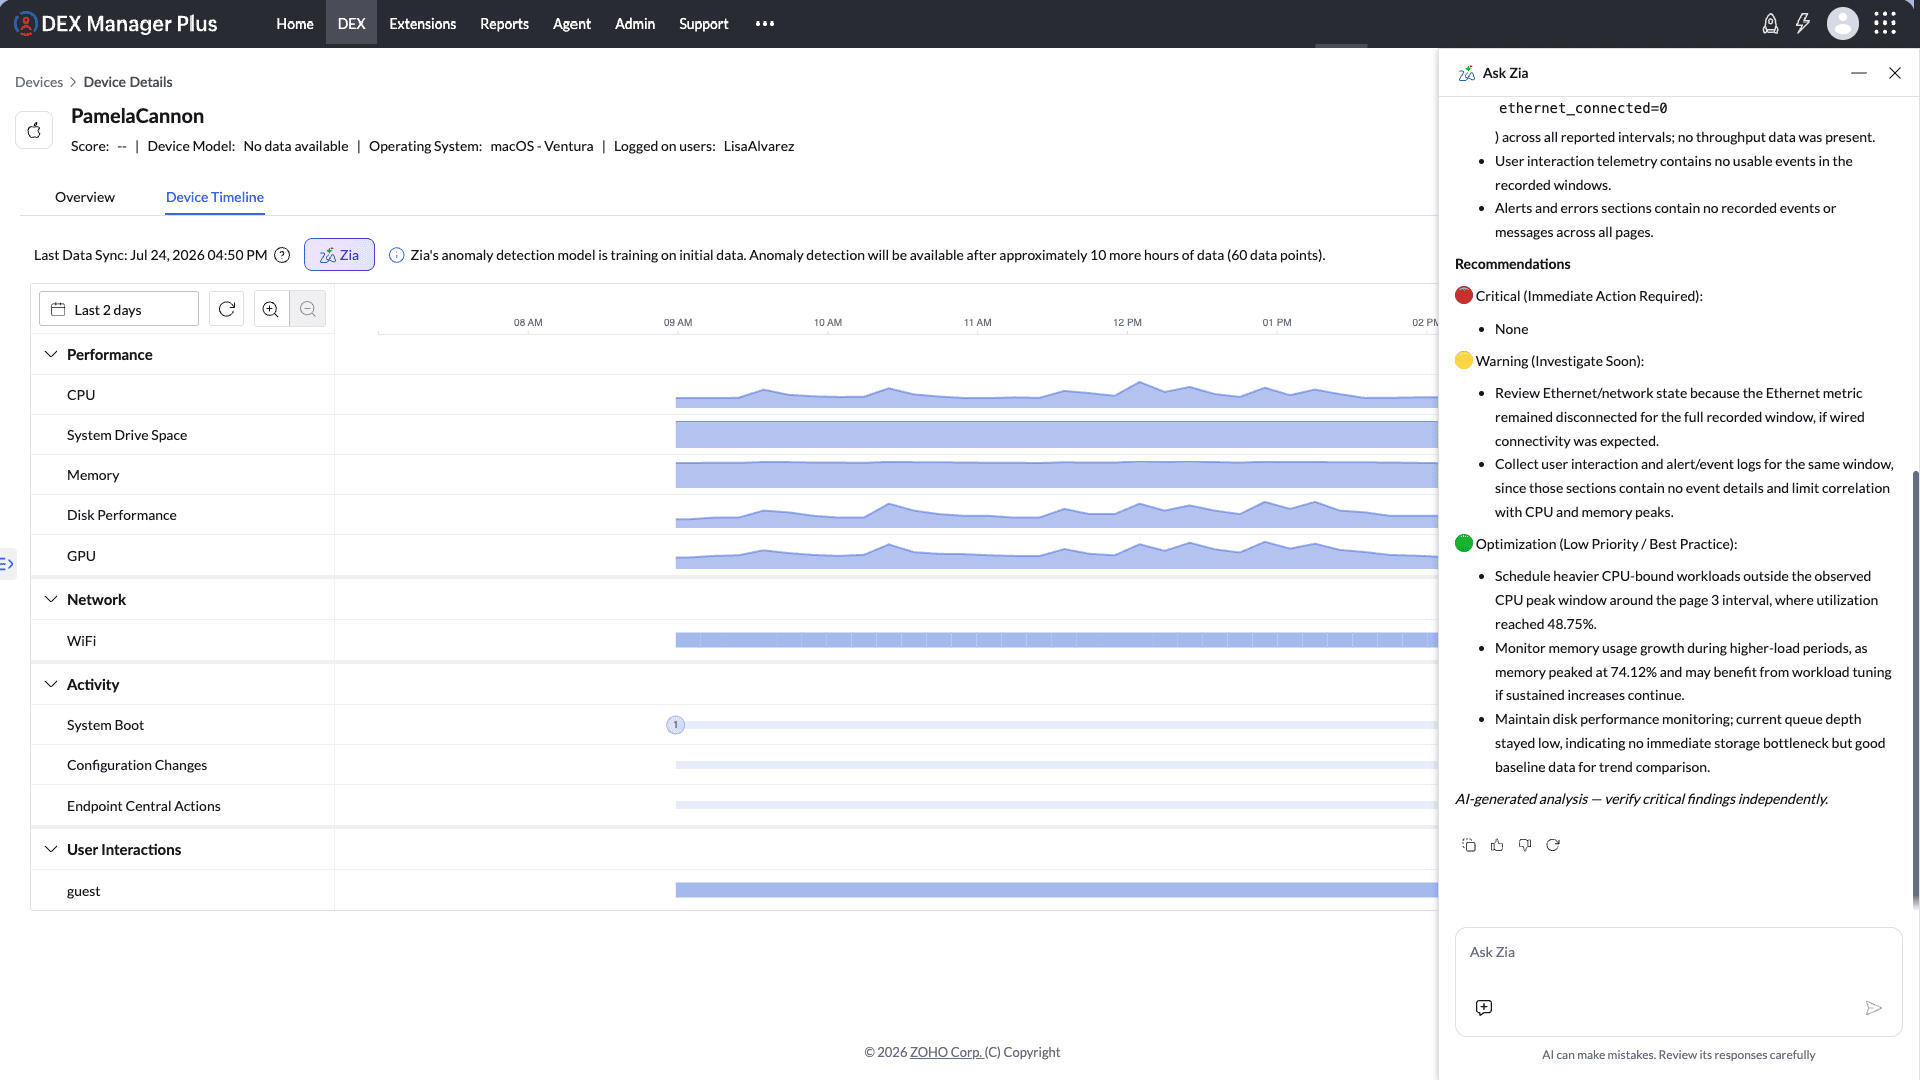This screenshot has height=1080, width=1920.
Task: Click the more menu ellipsis in navbar
Action: 765,24
